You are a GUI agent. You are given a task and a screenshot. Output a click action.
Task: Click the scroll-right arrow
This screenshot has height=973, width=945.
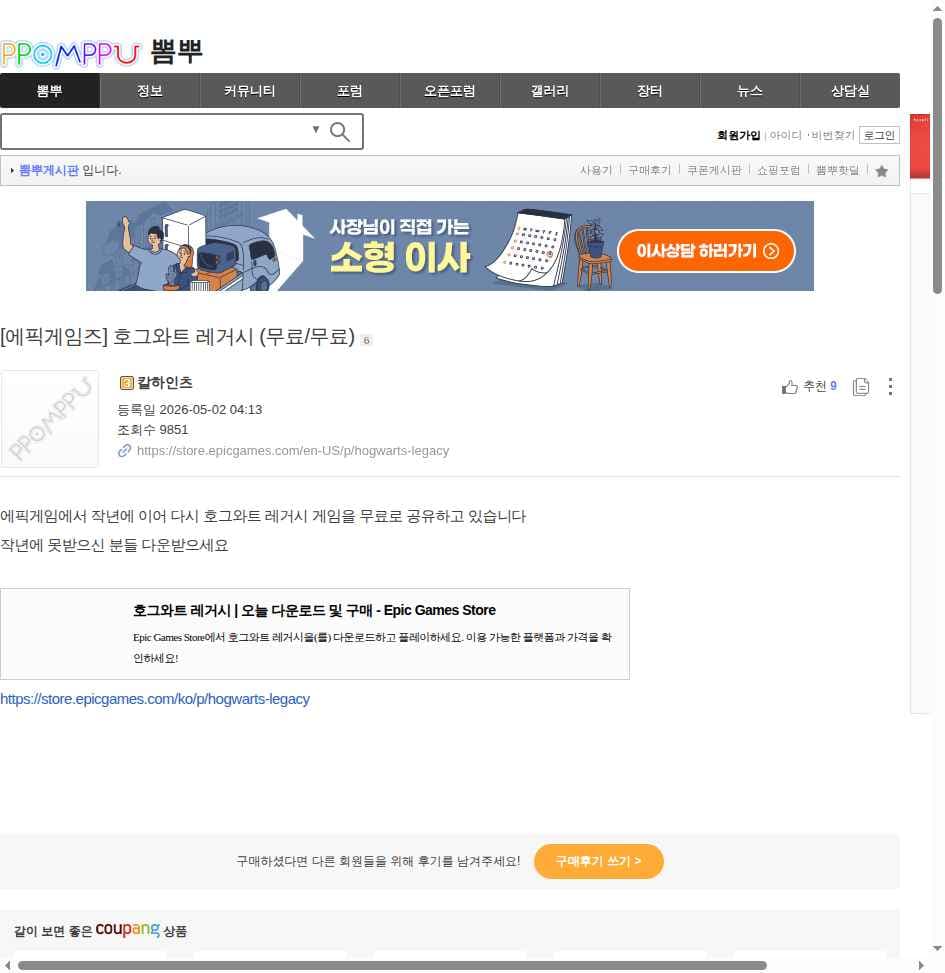(x=921, y=966)
